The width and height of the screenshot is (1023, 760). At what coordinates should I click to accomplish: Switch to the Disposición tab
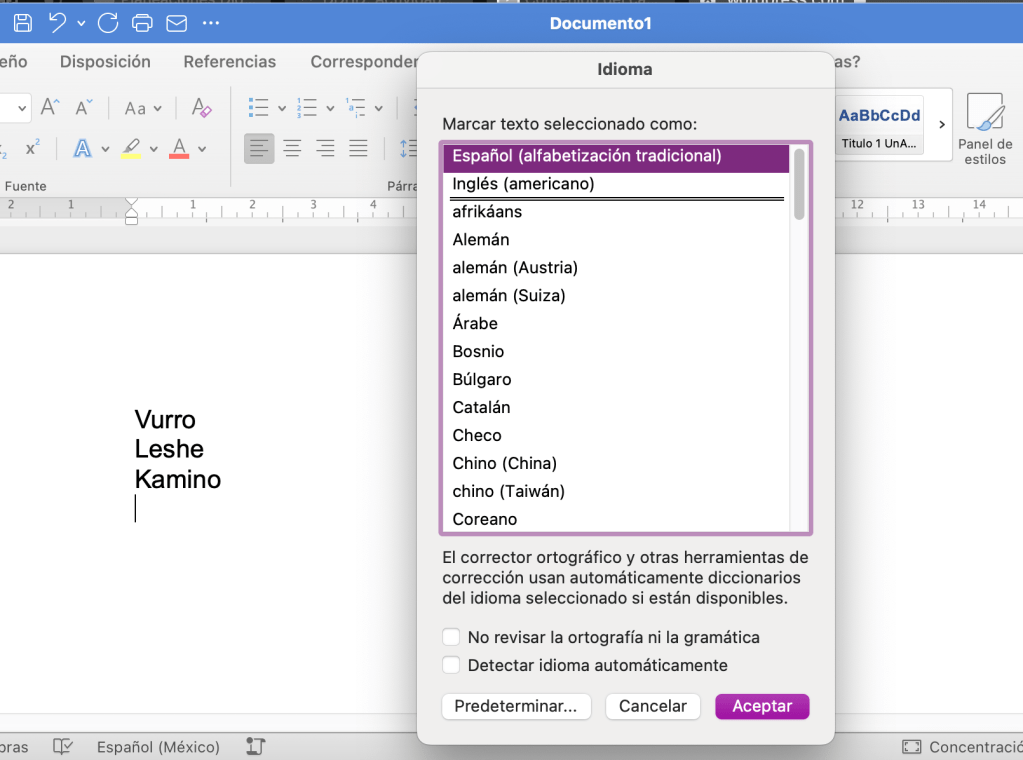[105, 61]
